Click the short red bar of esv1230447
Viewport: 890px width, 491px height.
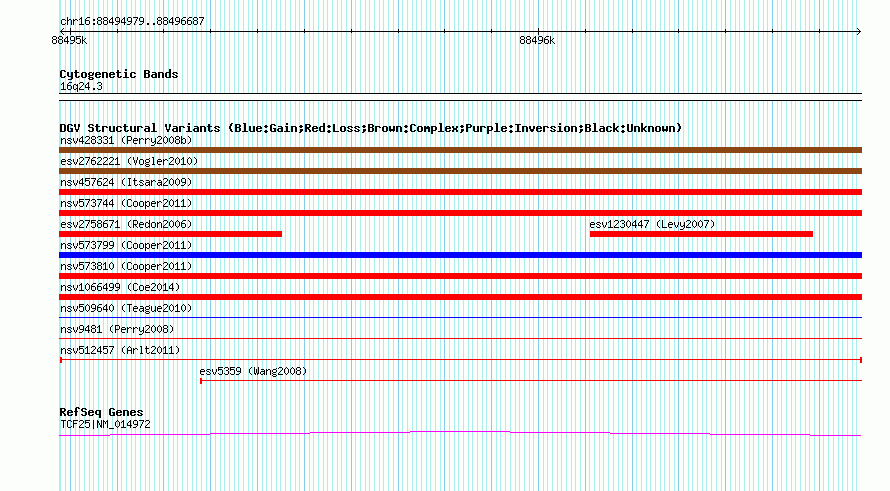tap(701, 234)
